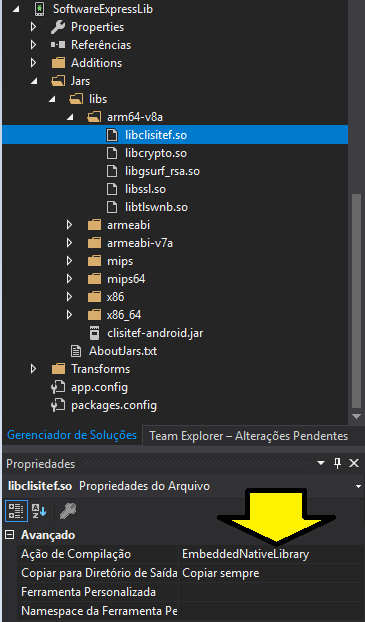Collapse the libs folder

pos(52,99)
